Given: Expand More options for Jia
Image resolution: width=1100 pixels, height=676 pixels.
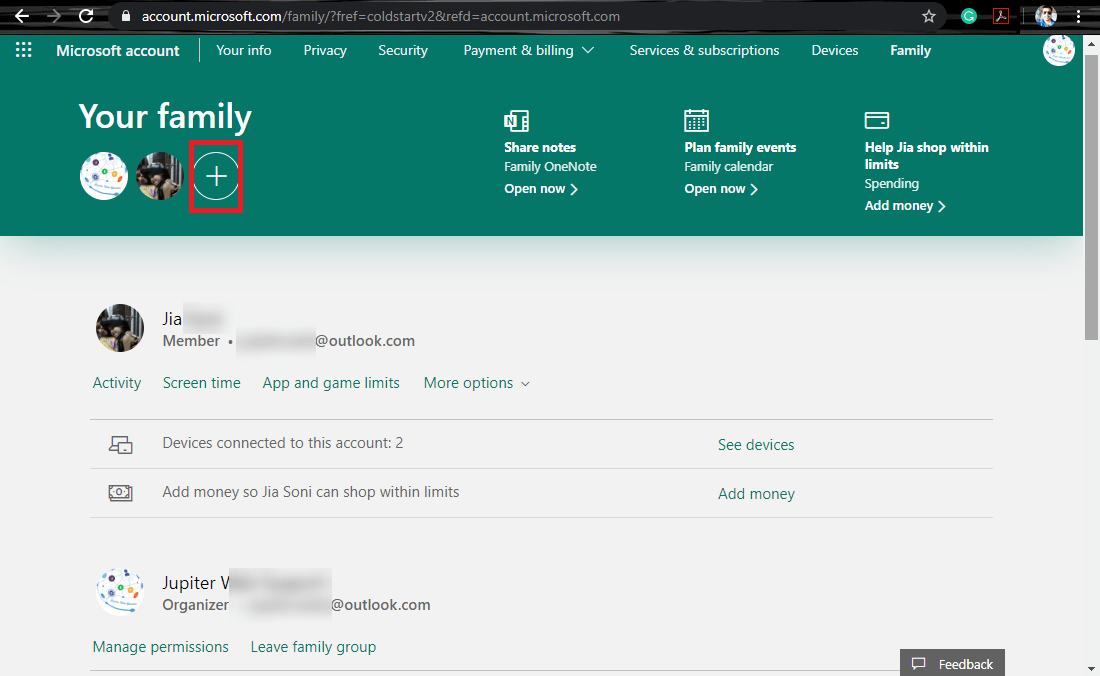Looking at the screenshot, I should 476,383.
